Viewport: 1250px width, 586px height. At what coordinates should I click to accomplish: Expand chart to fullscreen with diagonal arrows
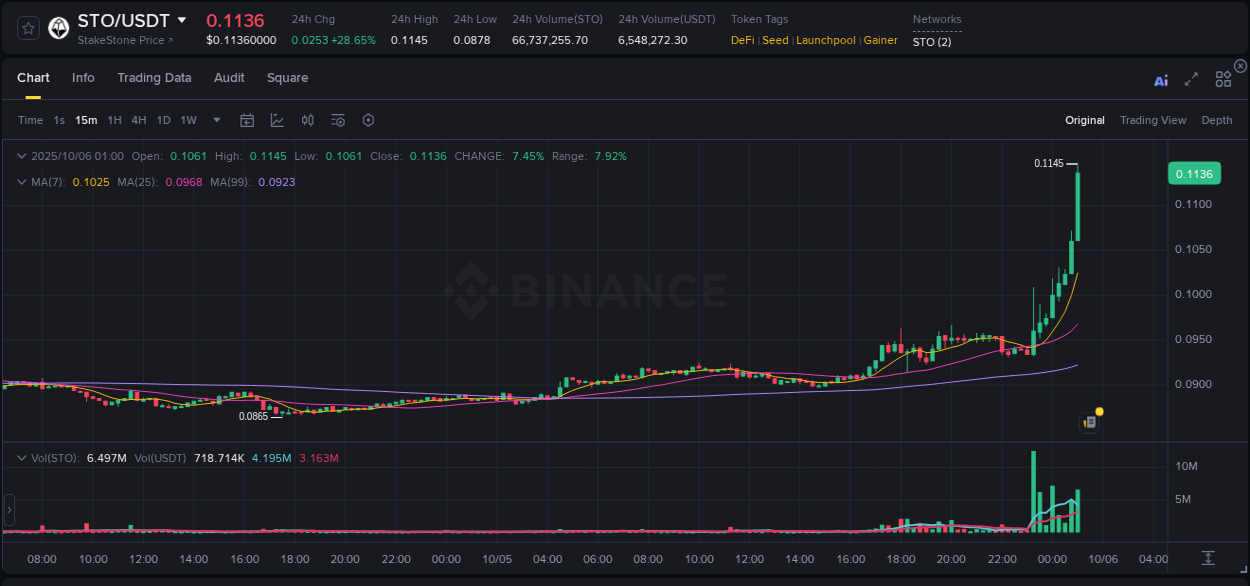coord(1190,78)
